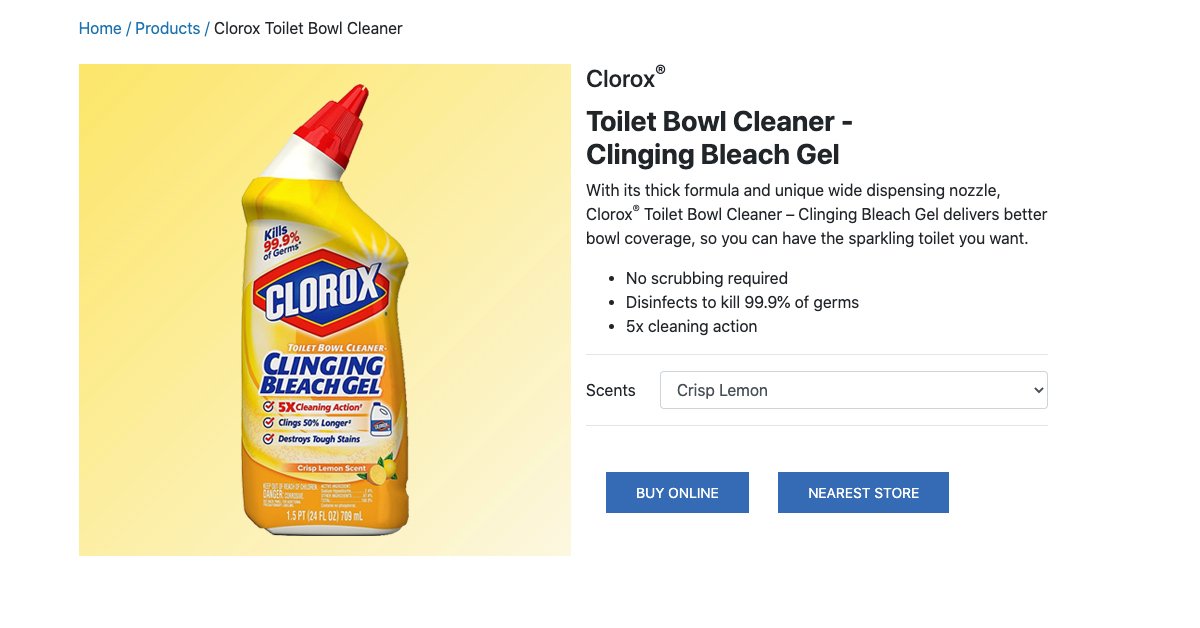The width and height of the screenshot is (1200, 628).
Task: Click the No scrubbing required bullet
Action: pos(706,278)
